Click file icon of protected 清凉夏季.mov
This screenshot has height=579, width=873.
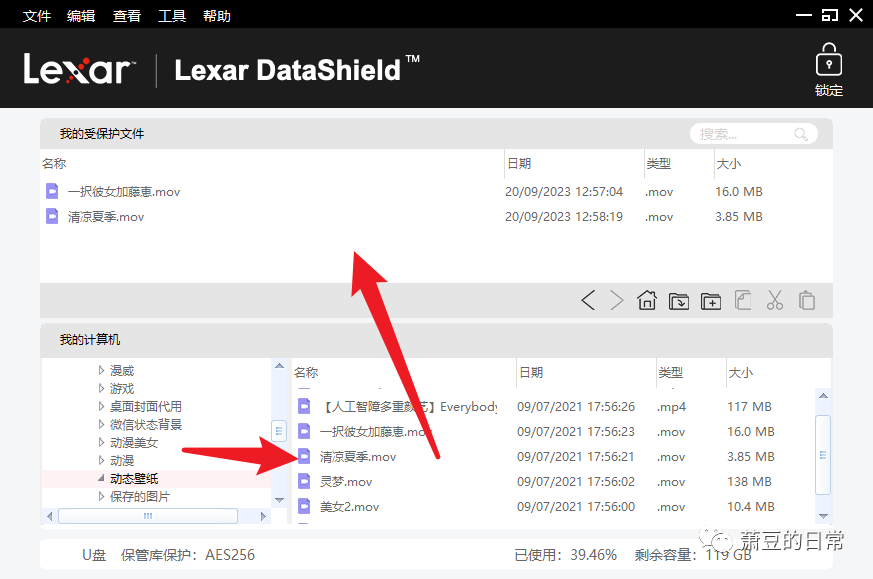pos(52,216)
